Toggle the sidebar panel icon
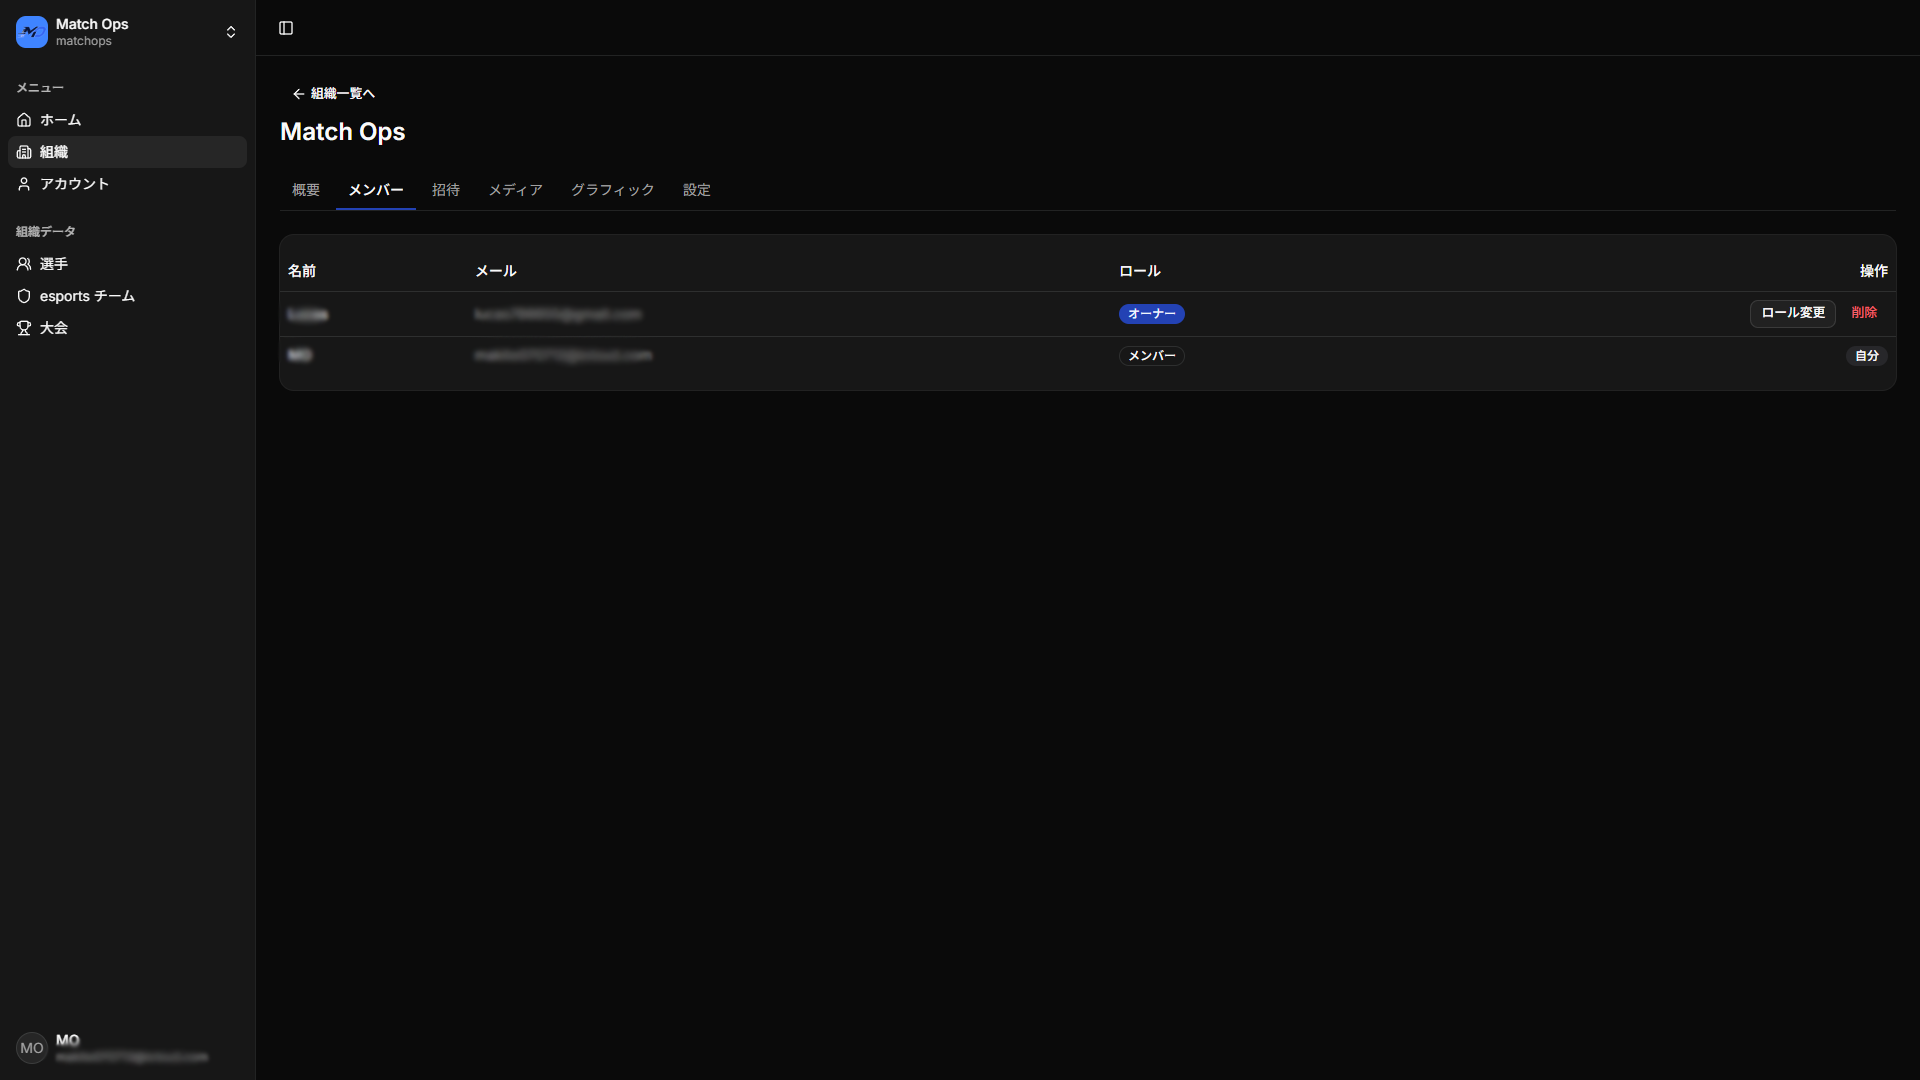Image resolution: width=1920 pixels, height=1080 pixels. point(286,28)
